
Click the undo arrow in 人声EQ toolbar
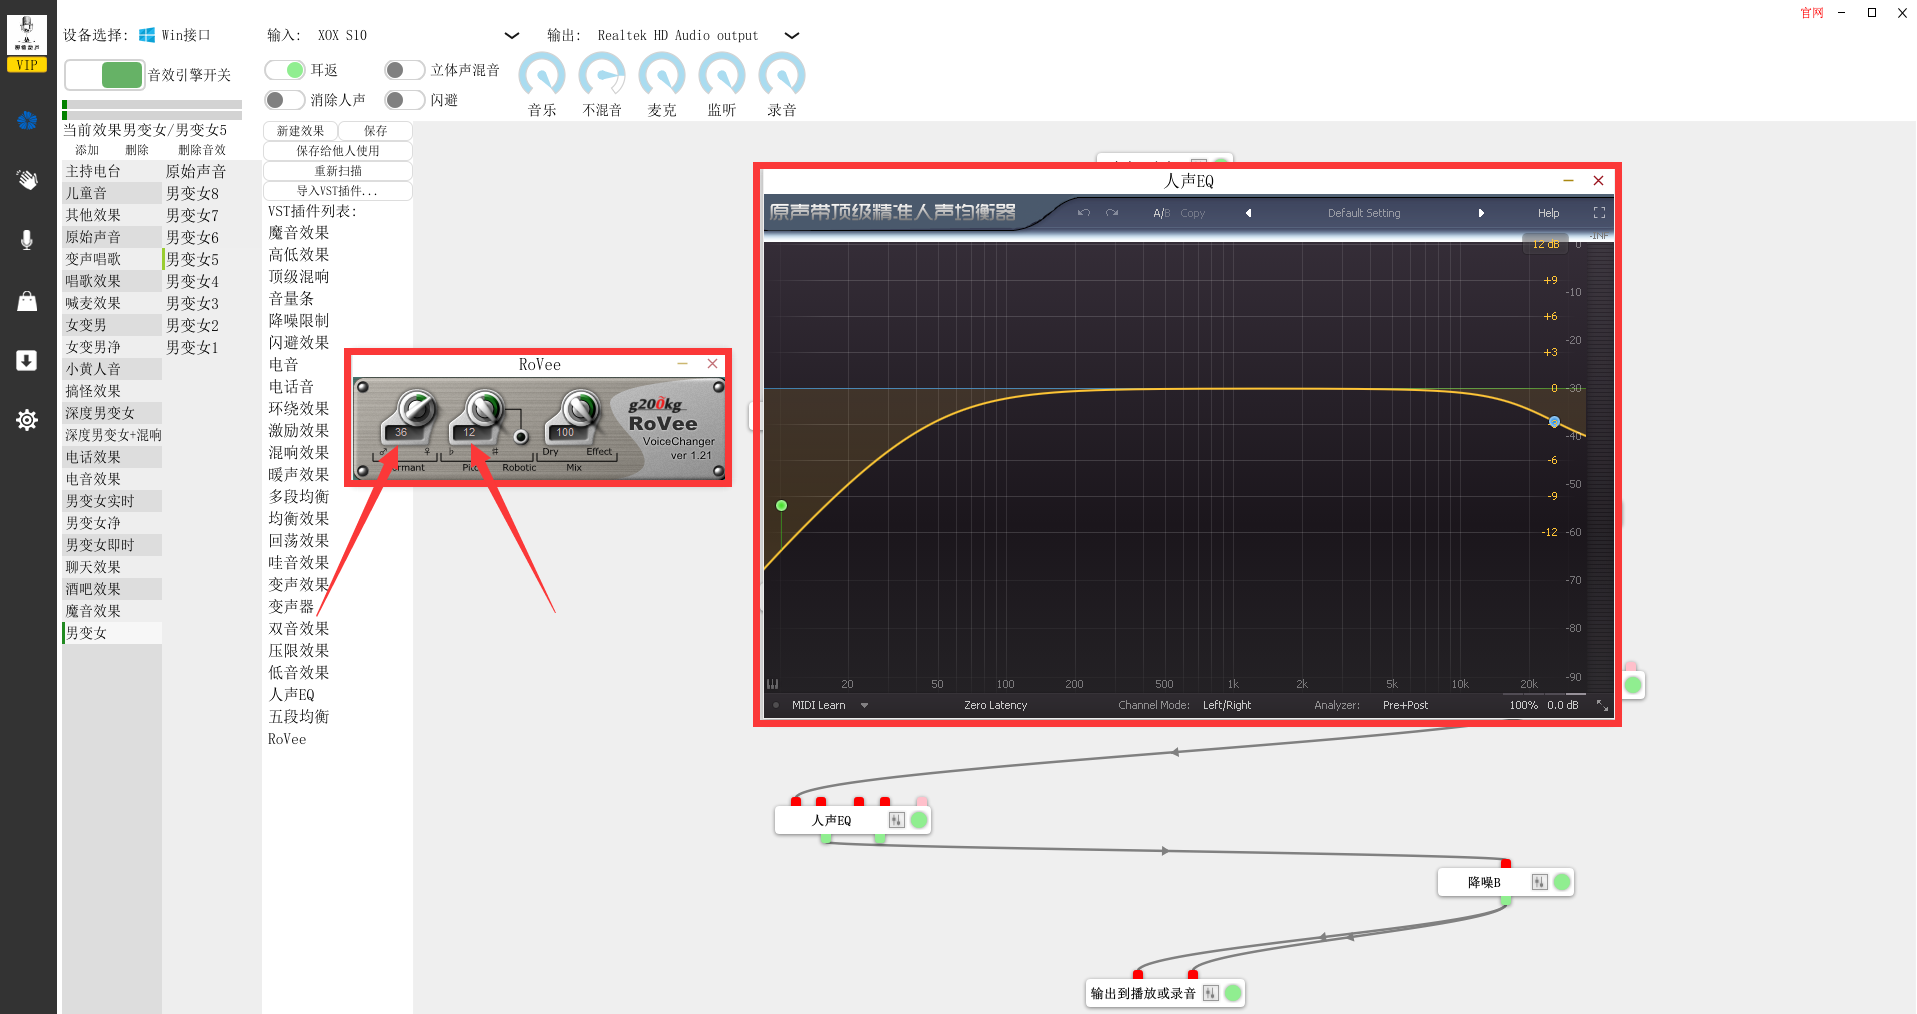[x=1083, y=213]
